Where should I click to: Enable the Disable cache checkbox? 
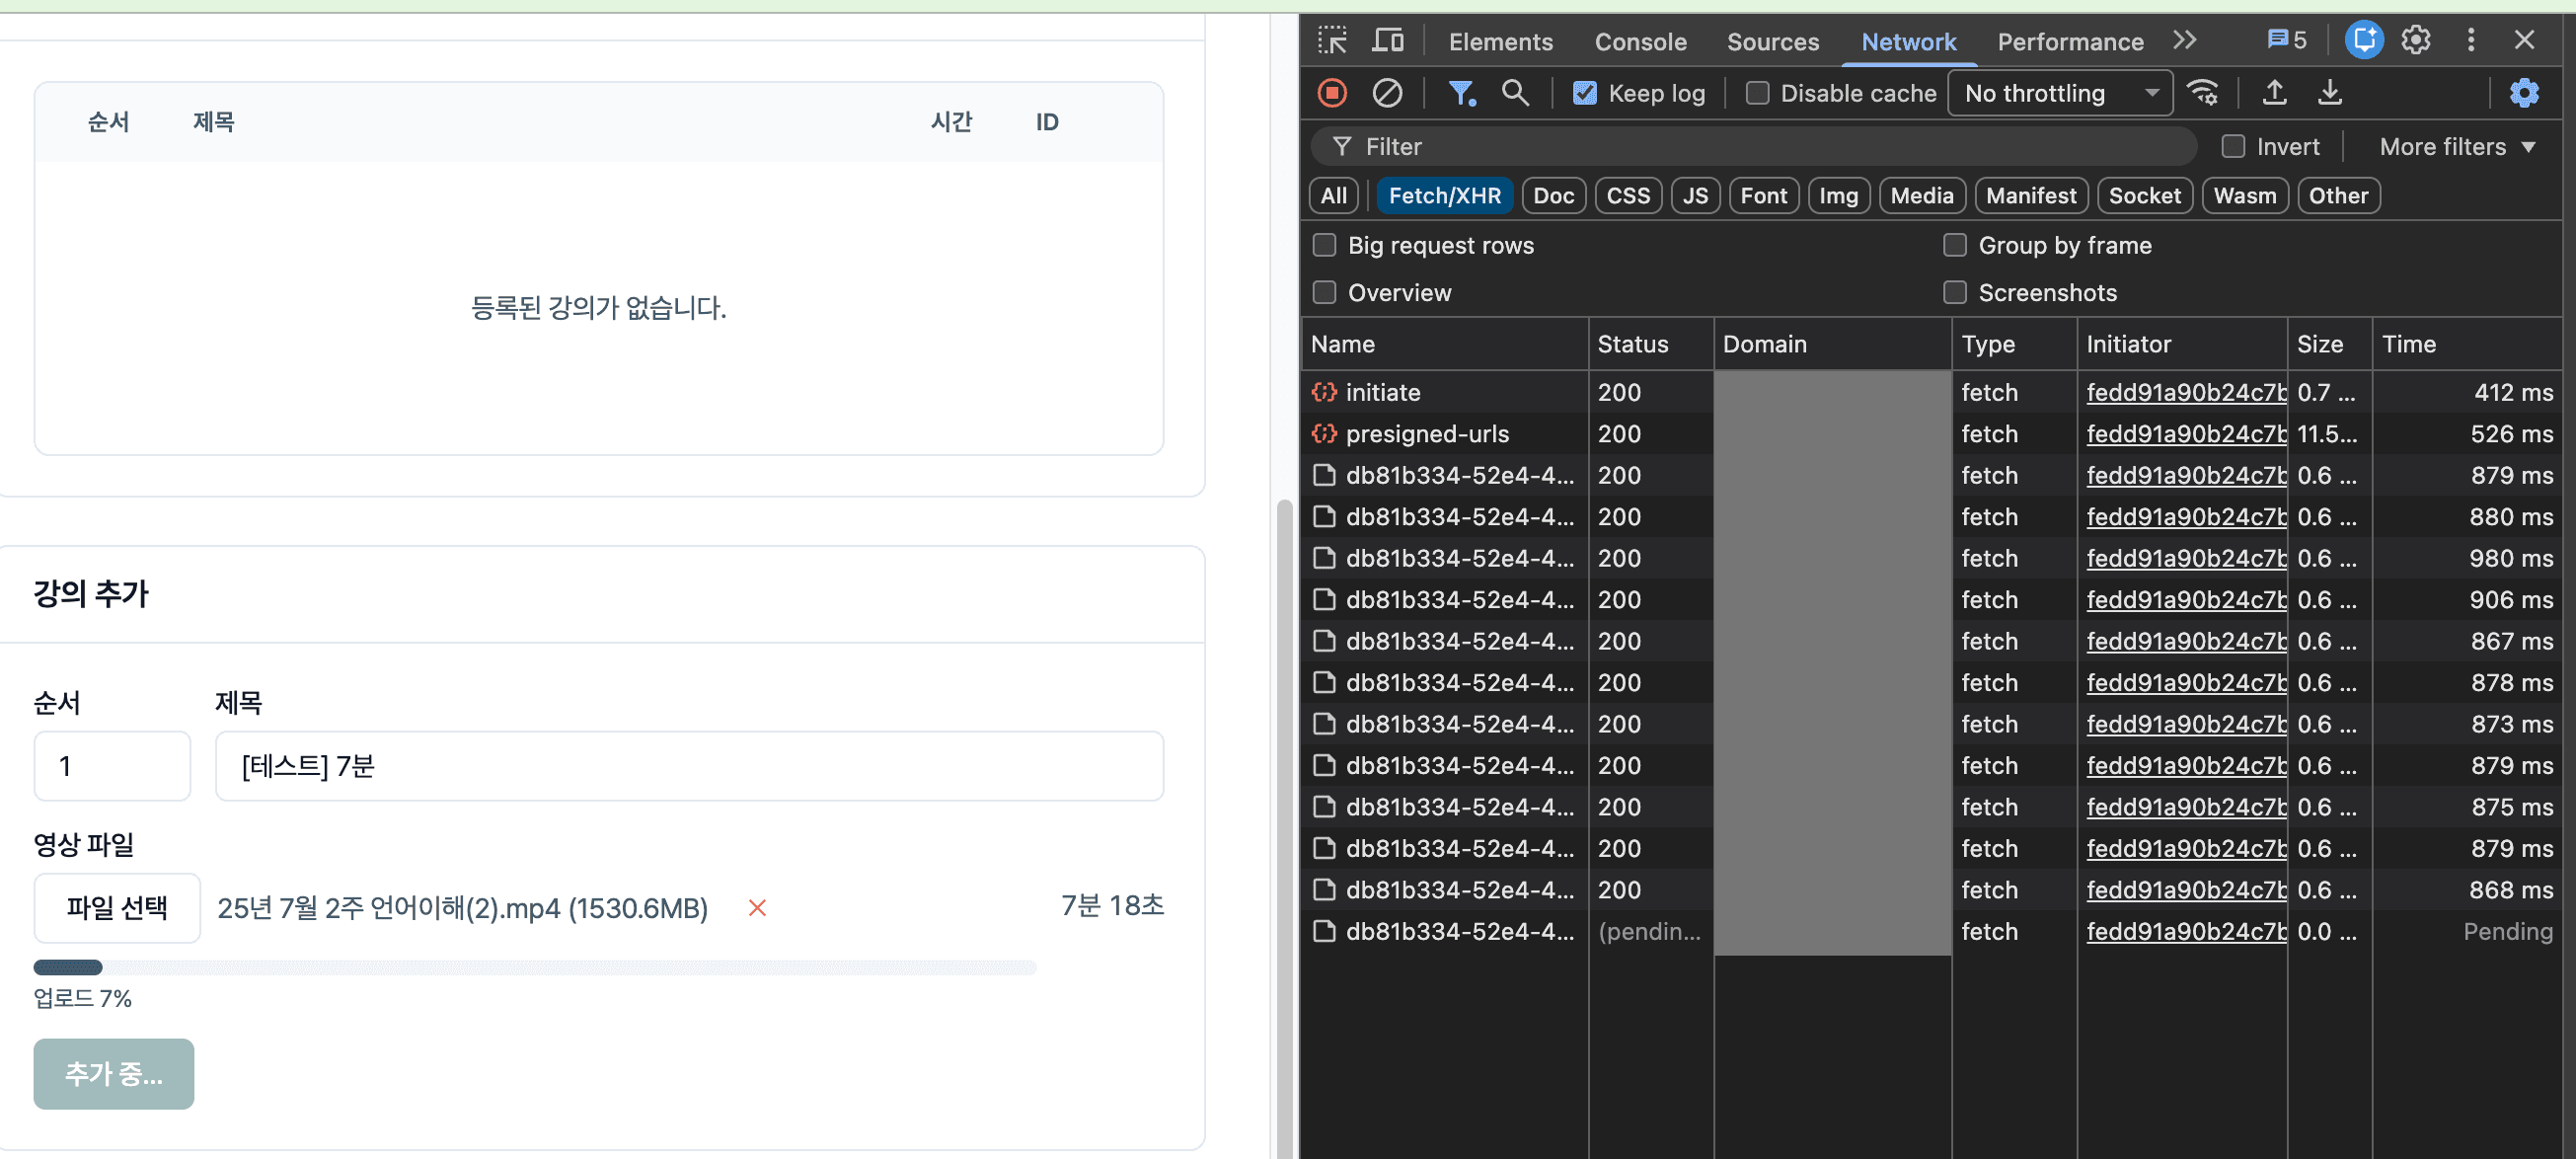click(x=1757, y=93)
